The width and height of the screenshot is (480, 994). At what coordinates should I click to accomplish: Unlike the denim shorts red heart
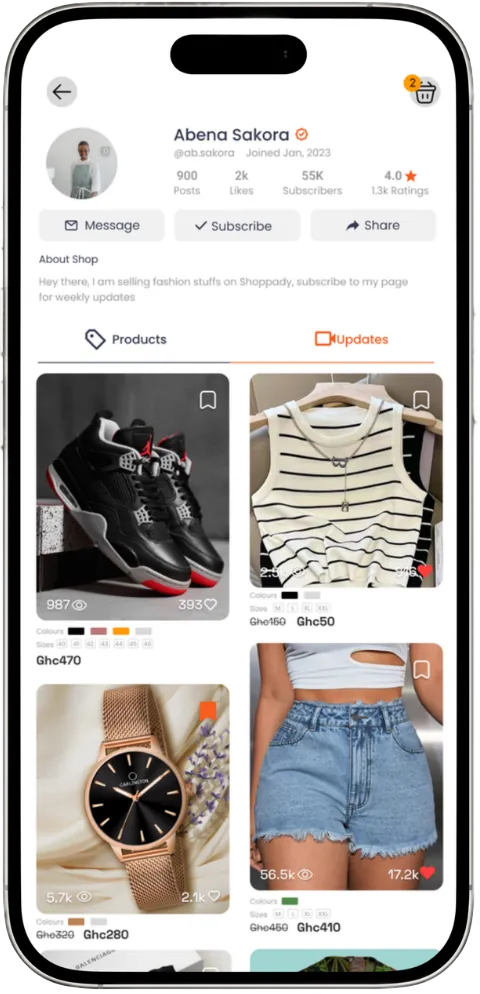click(x=427, y=874)
